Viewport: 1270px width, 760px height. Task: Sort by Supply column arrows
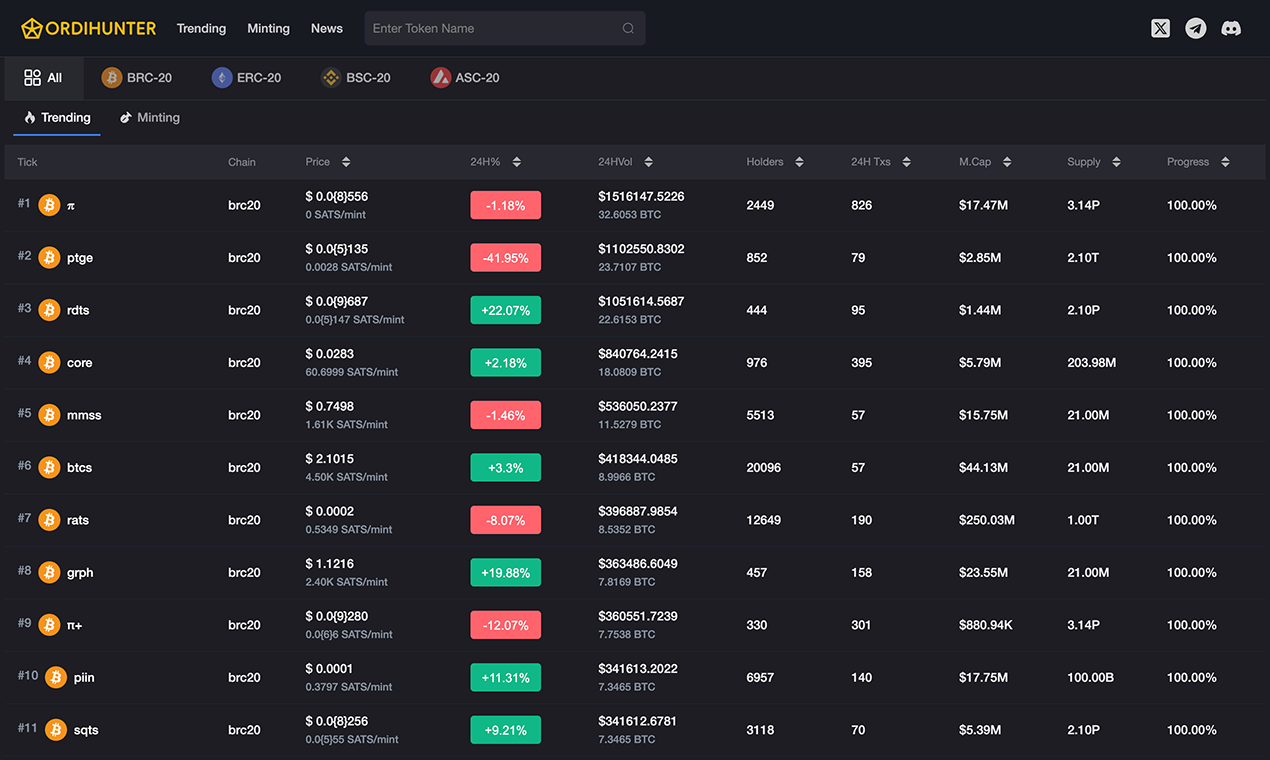click(x=1116, y=162)
